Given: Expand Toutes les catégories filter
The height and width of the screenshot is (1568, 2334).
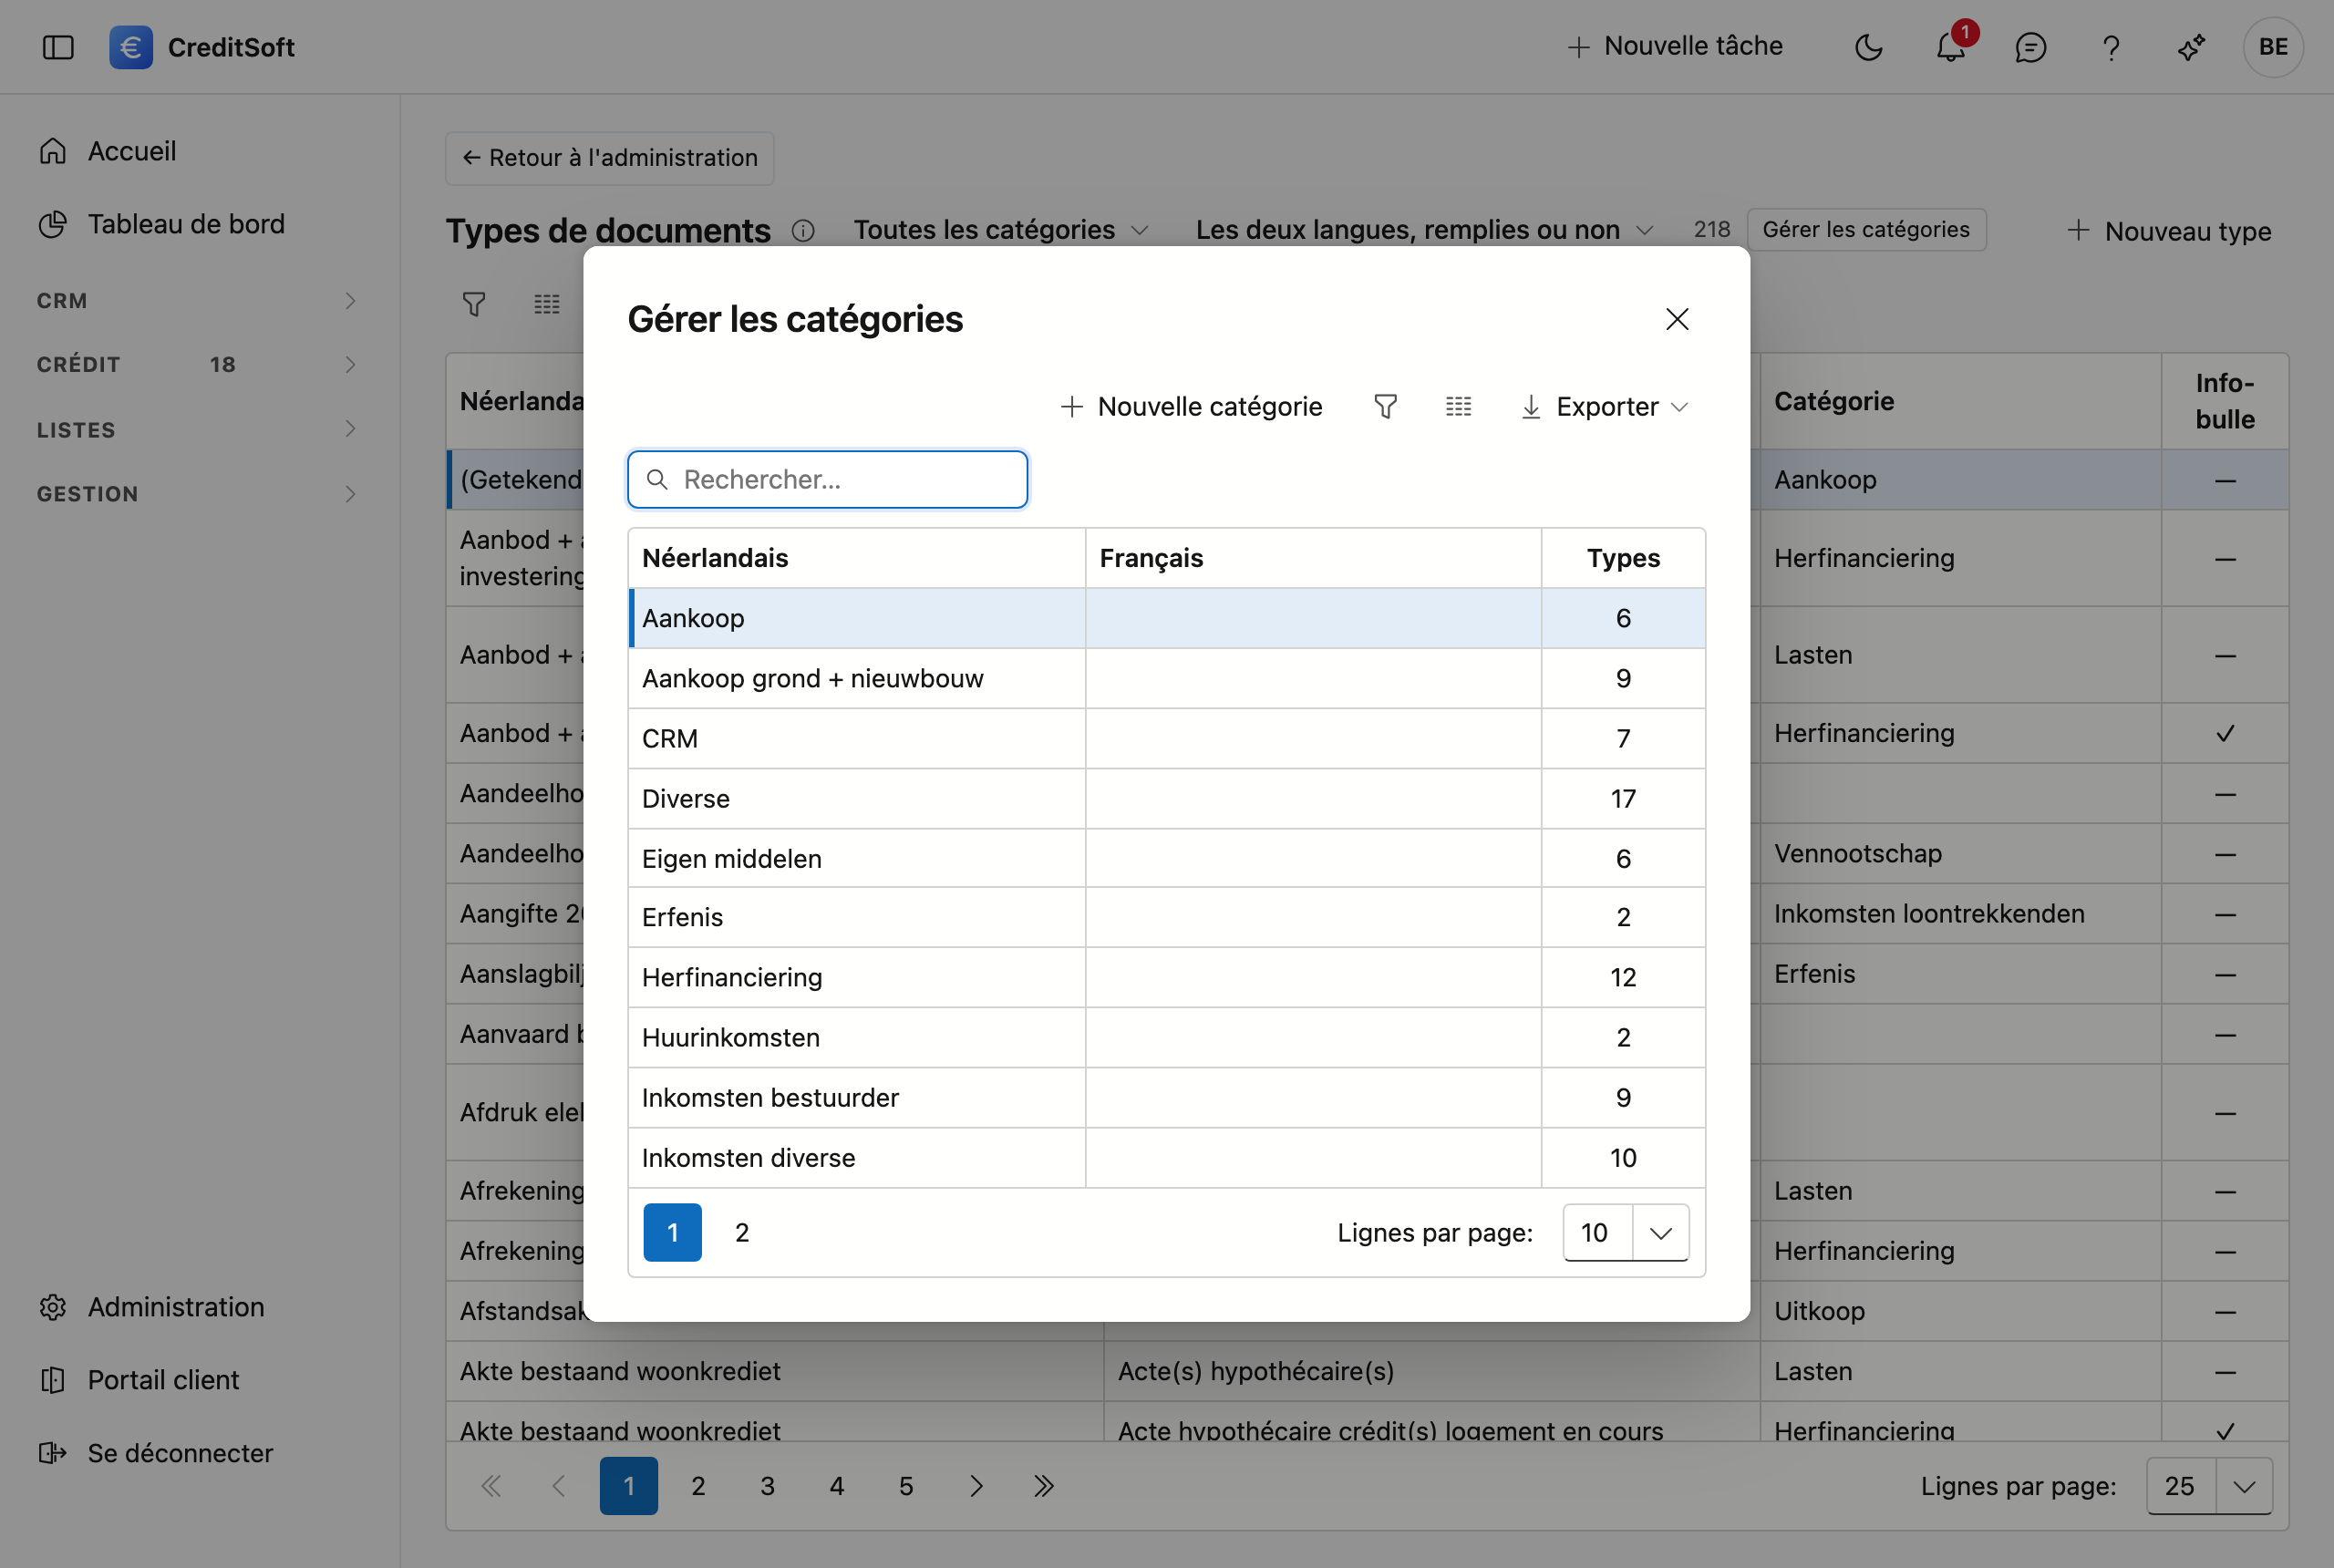Looking at the screenshot, I should (1001, 230).
